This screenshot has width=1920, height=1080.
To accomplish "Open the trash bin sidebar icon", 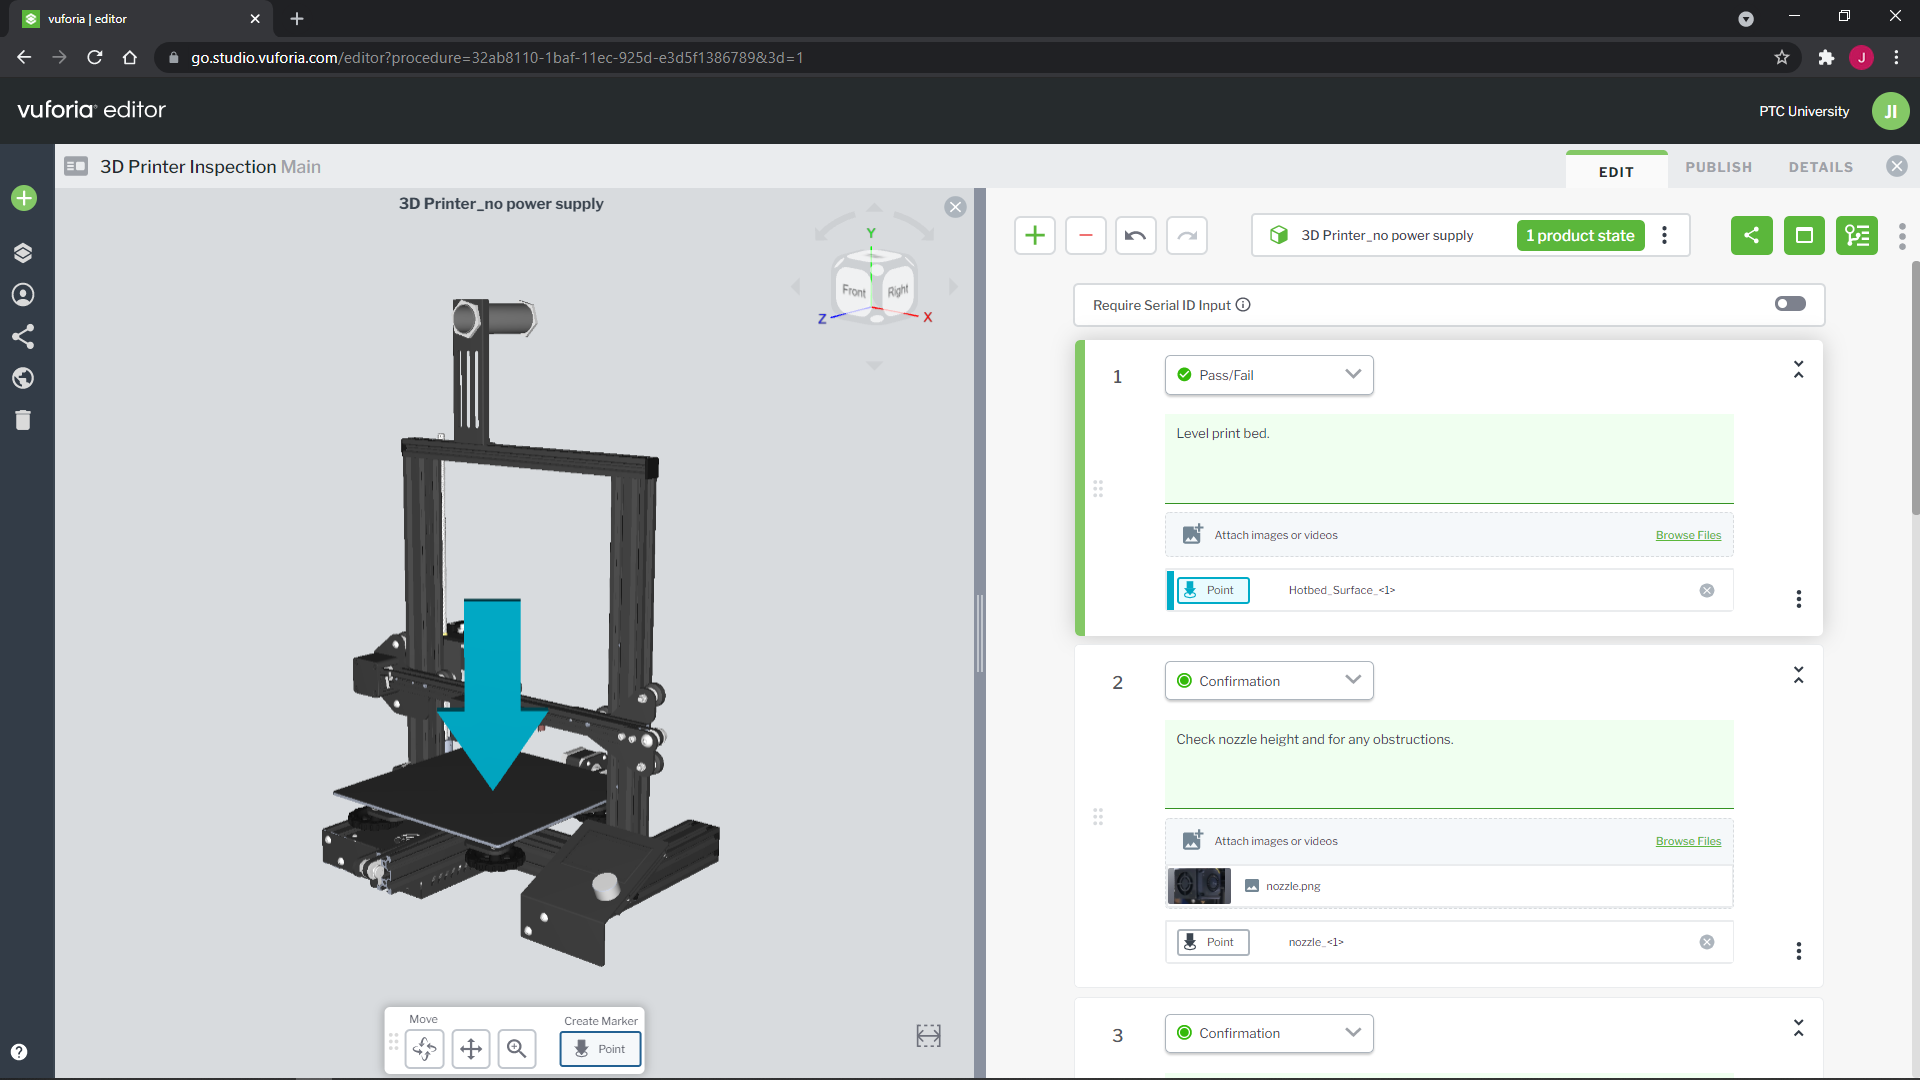I will (23, 420).
